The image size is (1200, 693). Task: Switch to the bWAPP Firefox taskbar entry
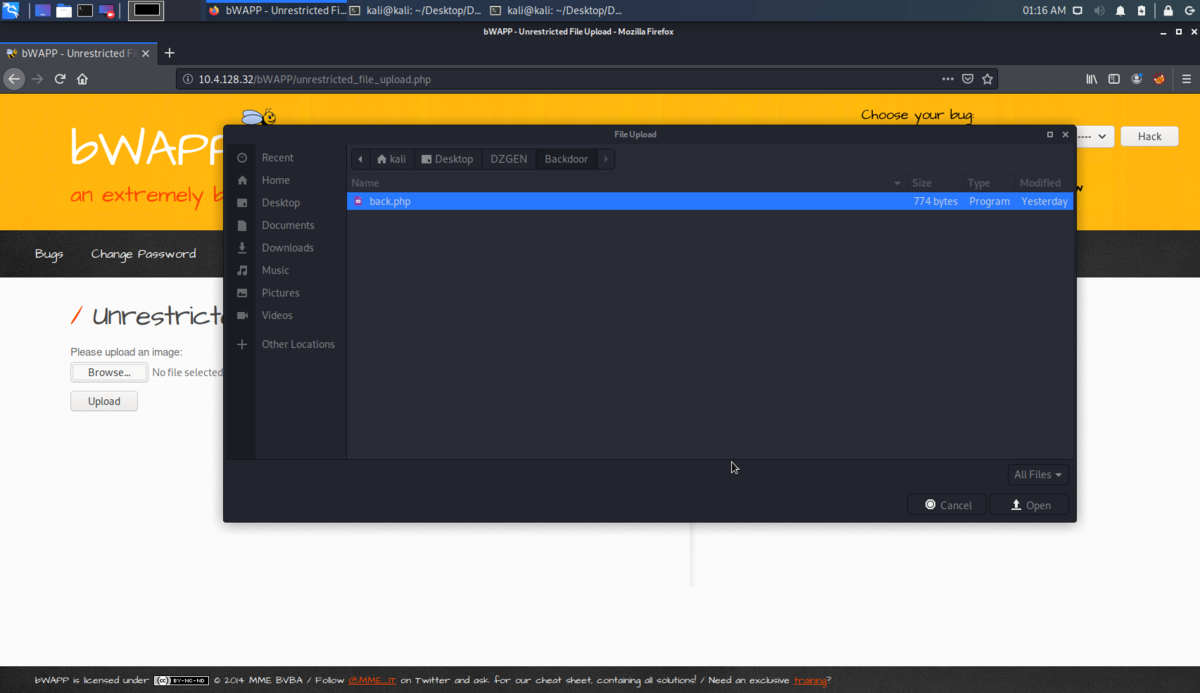point(275,11)
